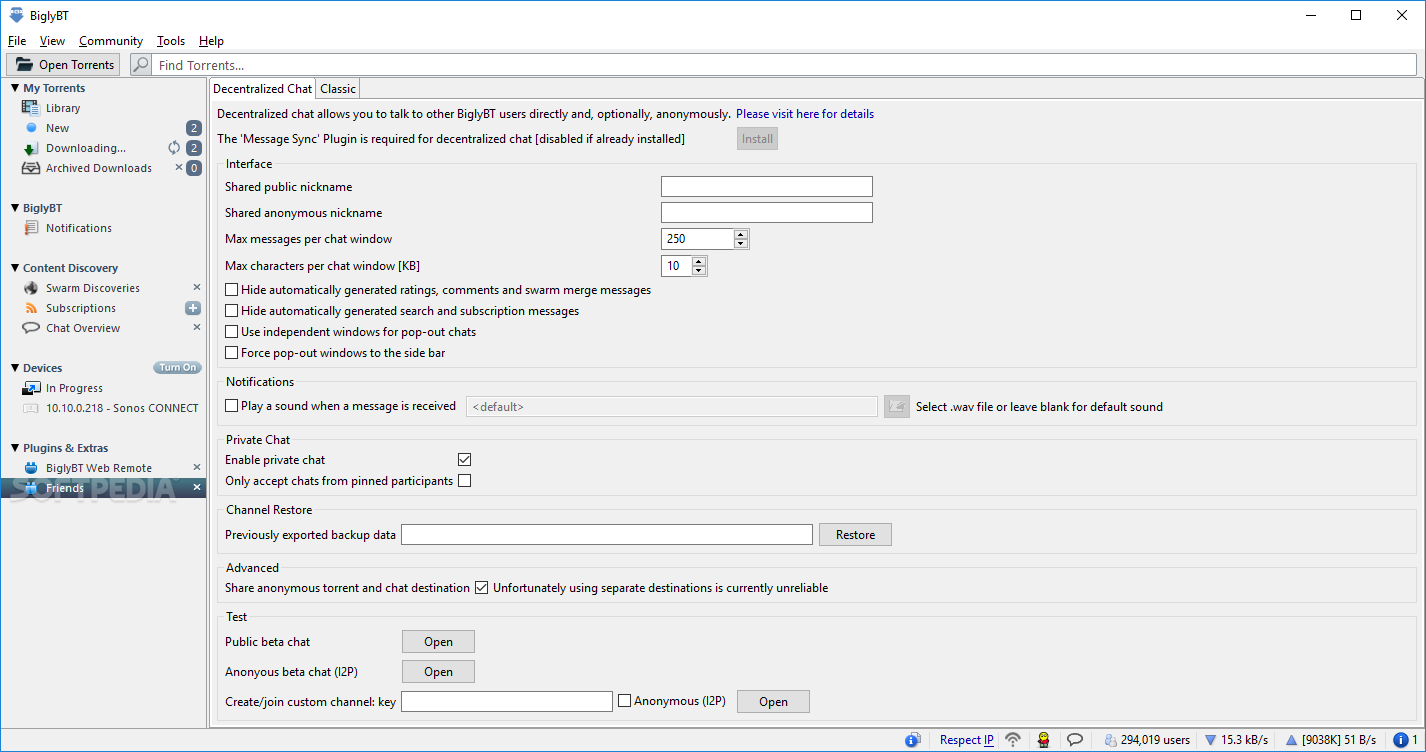
Task: Collapse the Content Discovery section
Action: 15,268
